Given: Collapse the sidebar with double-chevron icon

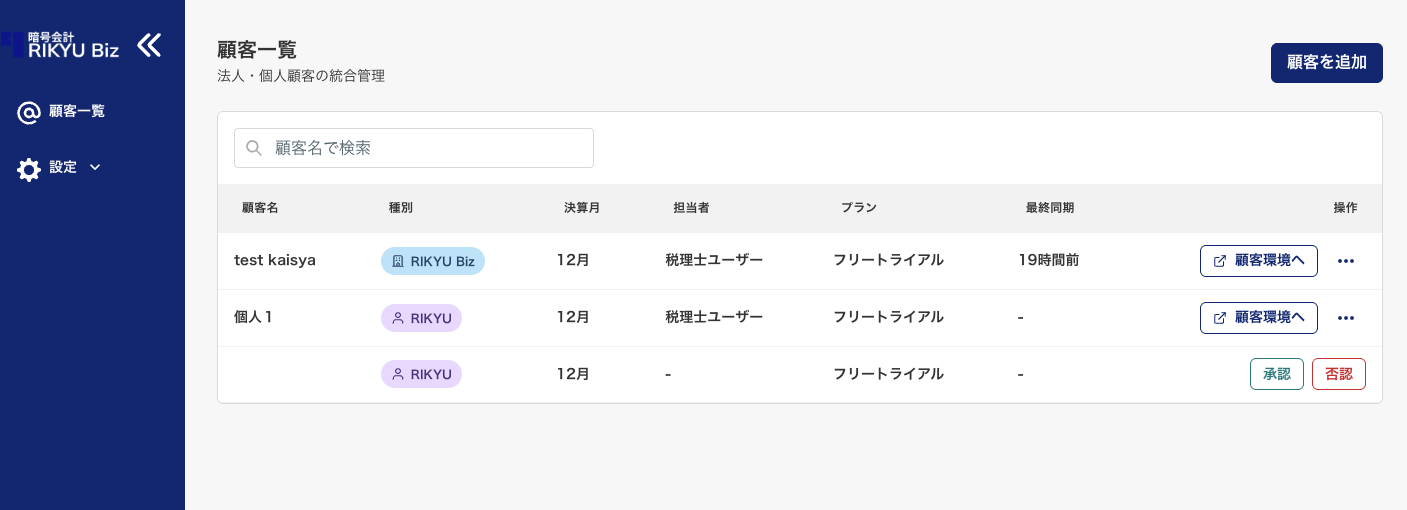Looking at the screenshot, I should coord(149,45).
